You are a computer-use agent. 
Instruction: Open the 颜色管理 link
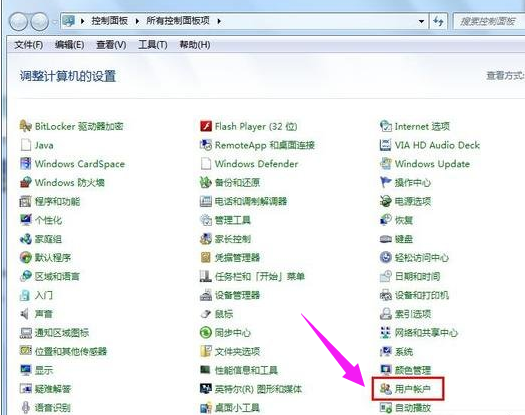click(412, 370)
